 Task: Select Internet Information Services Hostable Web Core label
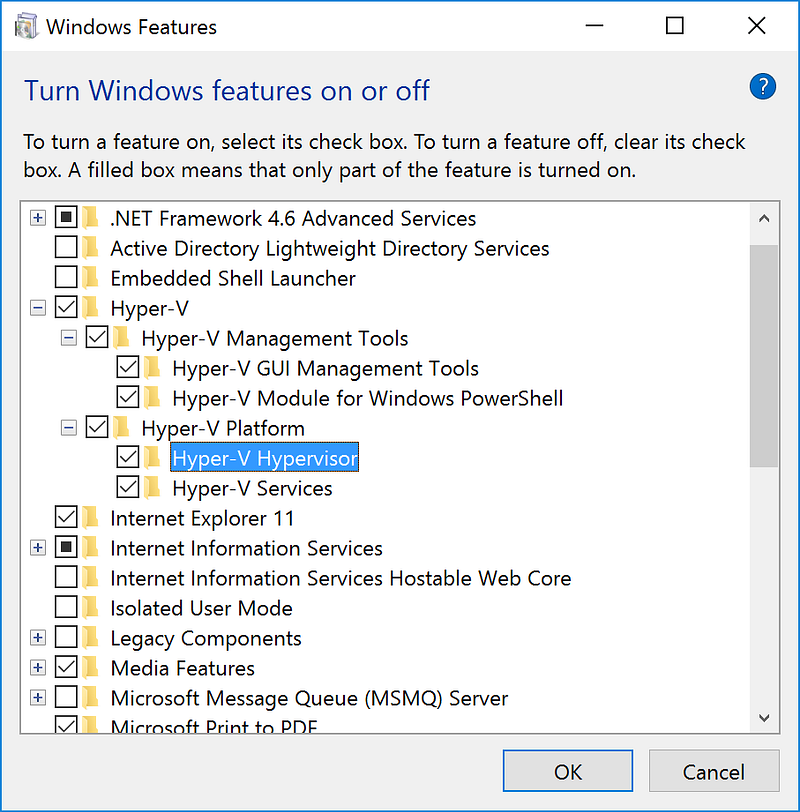tap(341, 578)
